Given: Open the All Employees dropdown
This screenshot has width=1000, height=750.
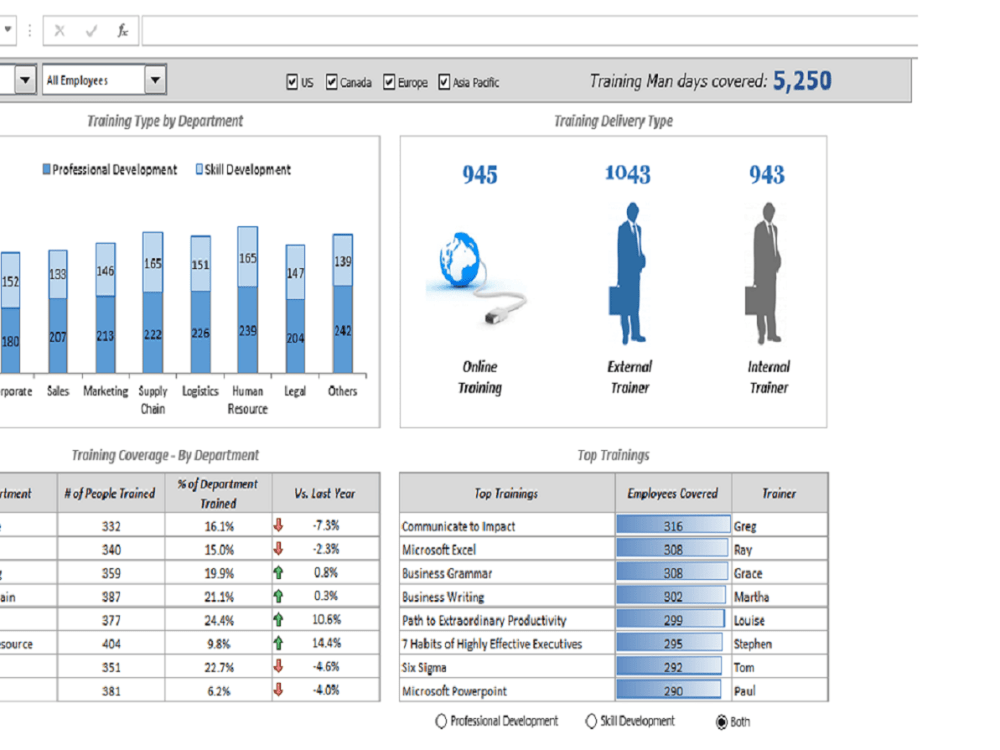Looking at the screenshot, I should (153, 79).
